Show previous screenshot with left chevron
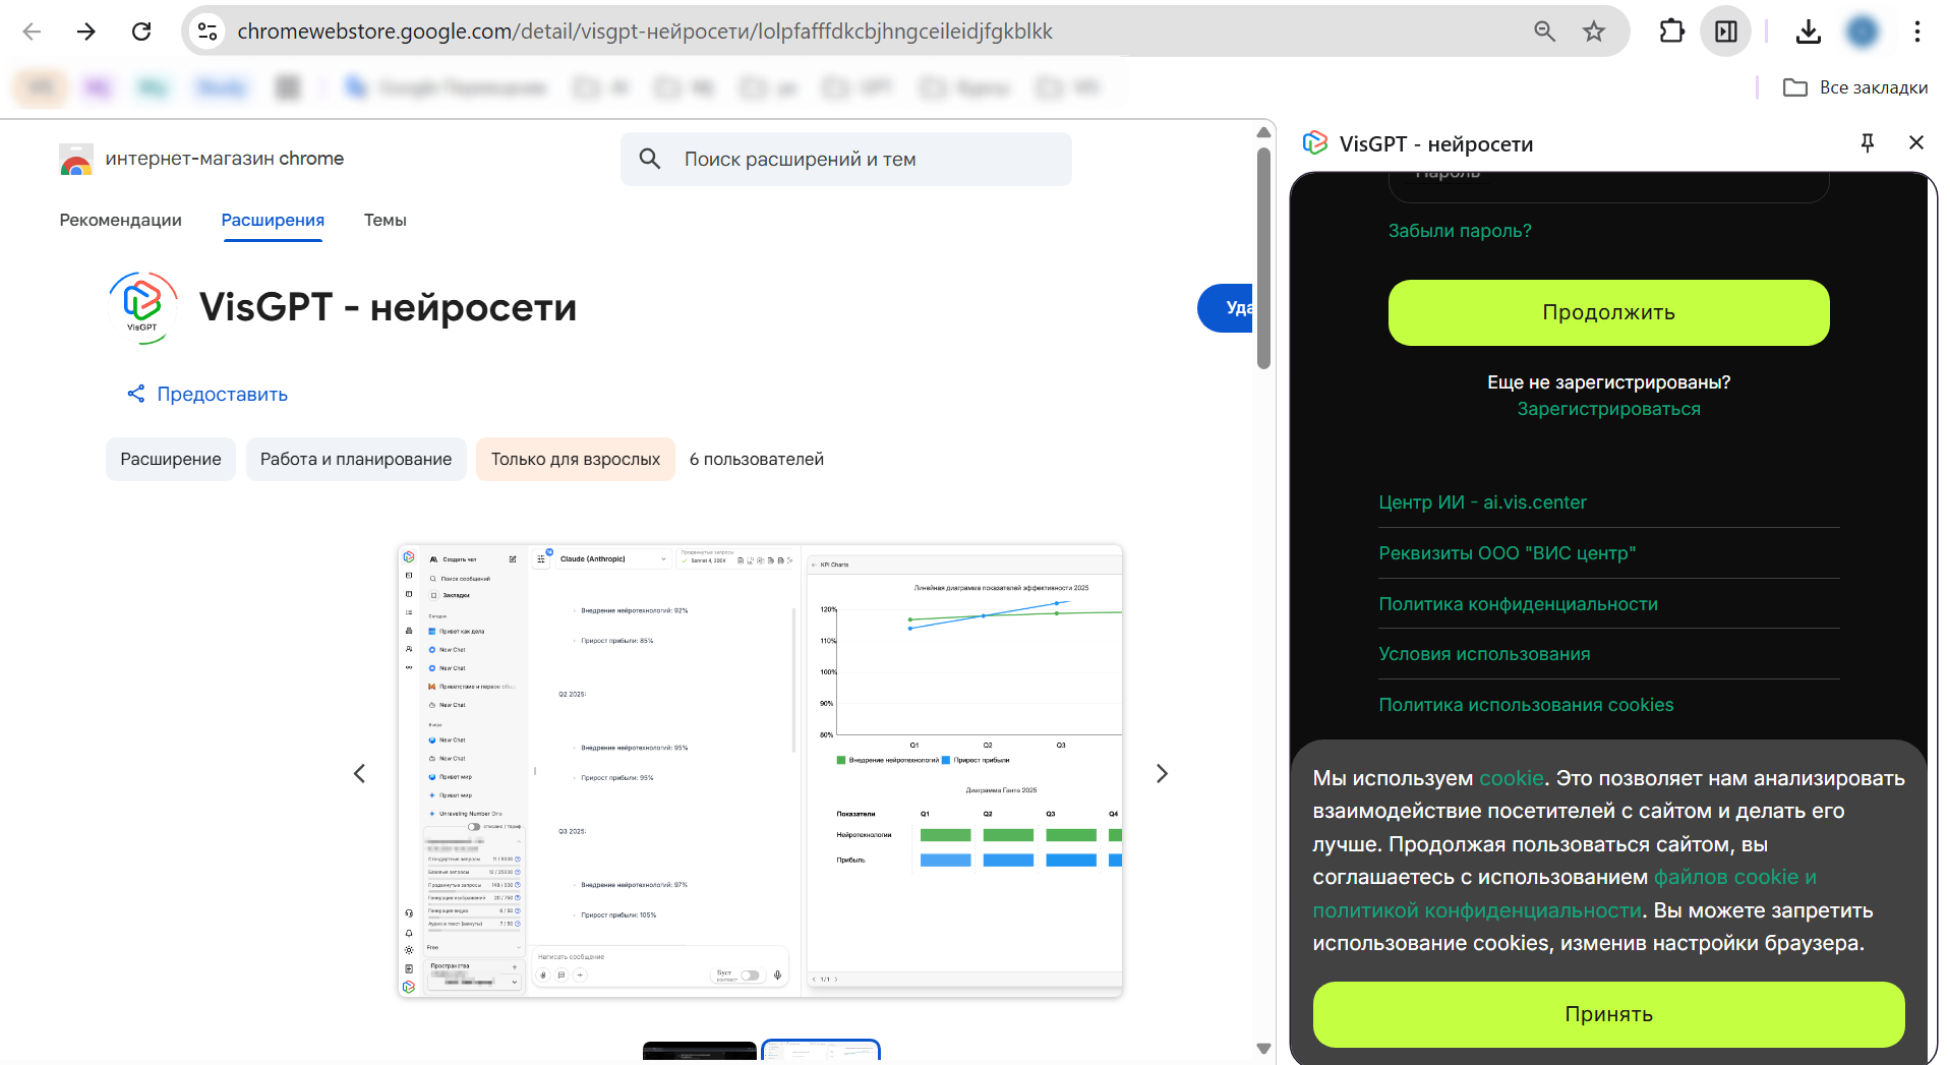The image size is (1950, 1065). point(359,774)
